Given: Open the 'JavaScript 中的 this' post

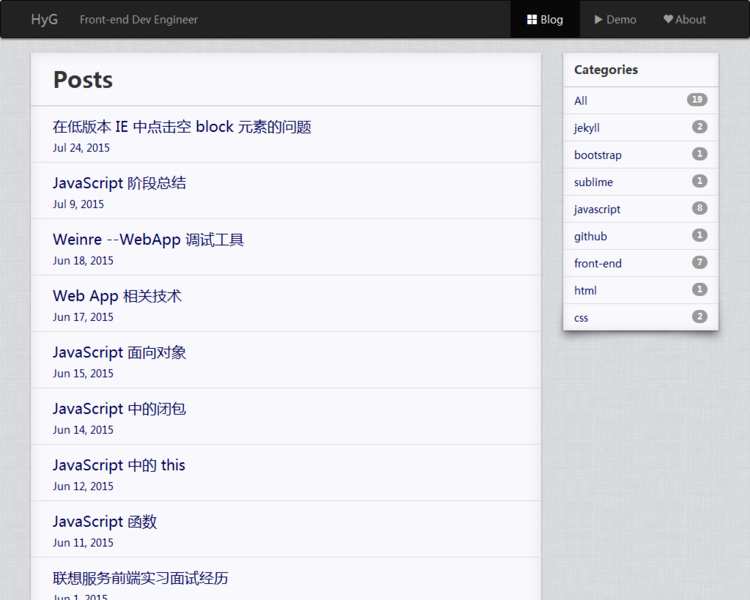Looking at the screenshot, I should [119, 465].
